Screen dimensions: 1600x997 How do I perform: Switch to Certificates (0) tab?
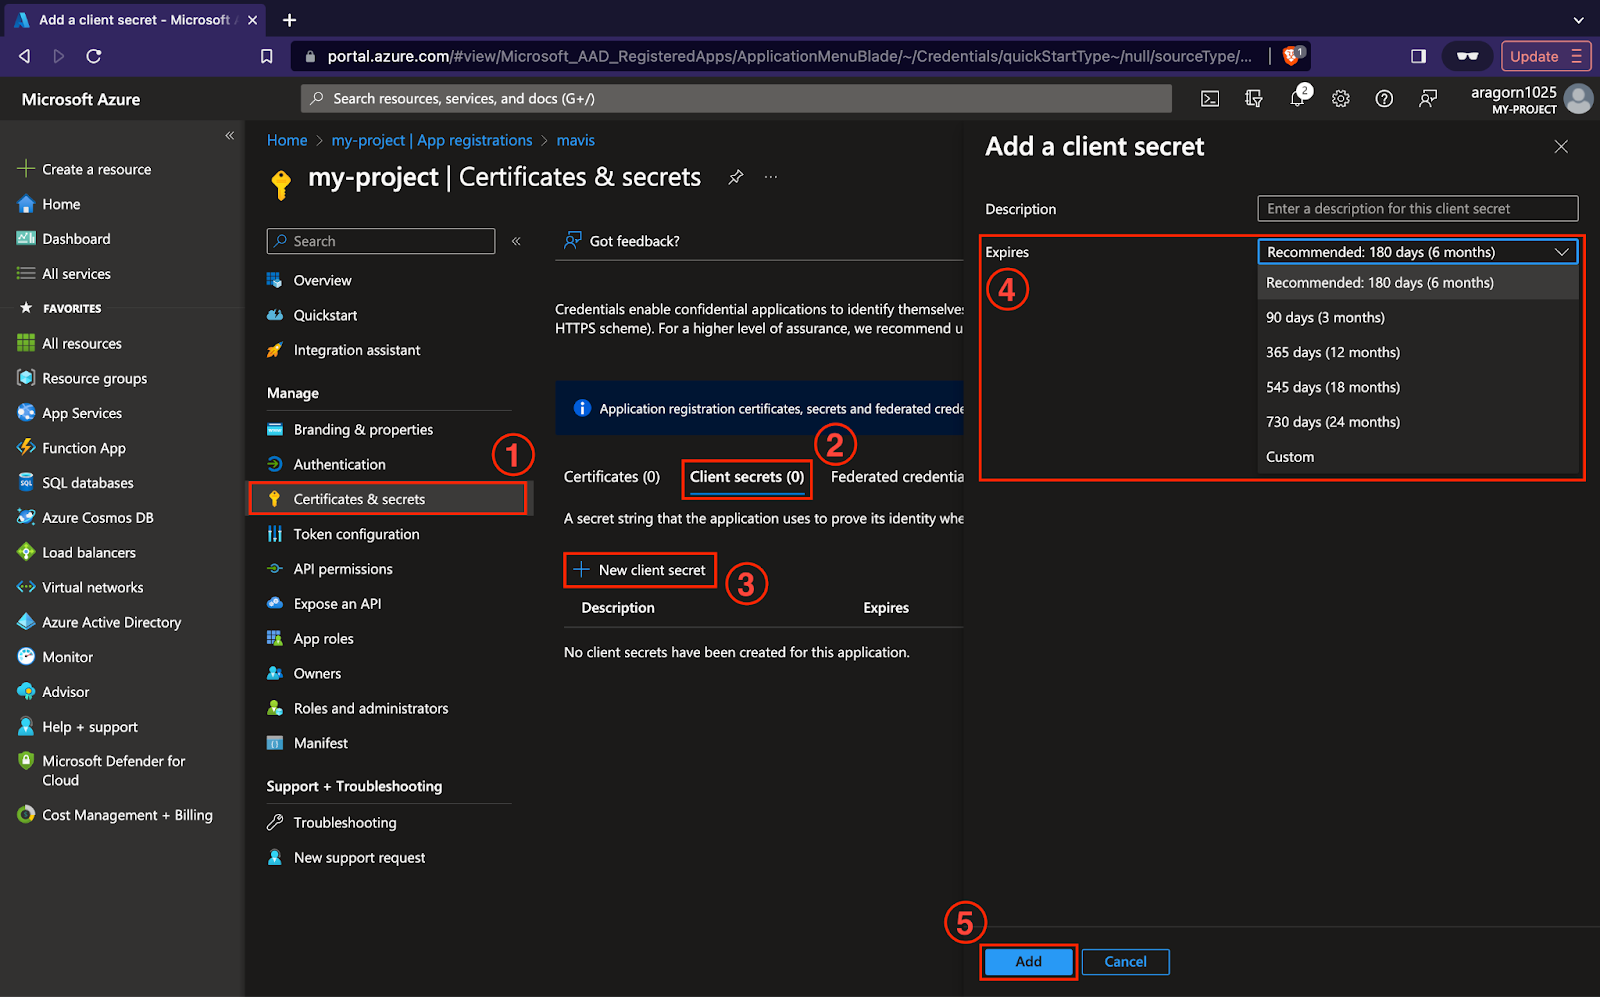(x=612, y=477)
